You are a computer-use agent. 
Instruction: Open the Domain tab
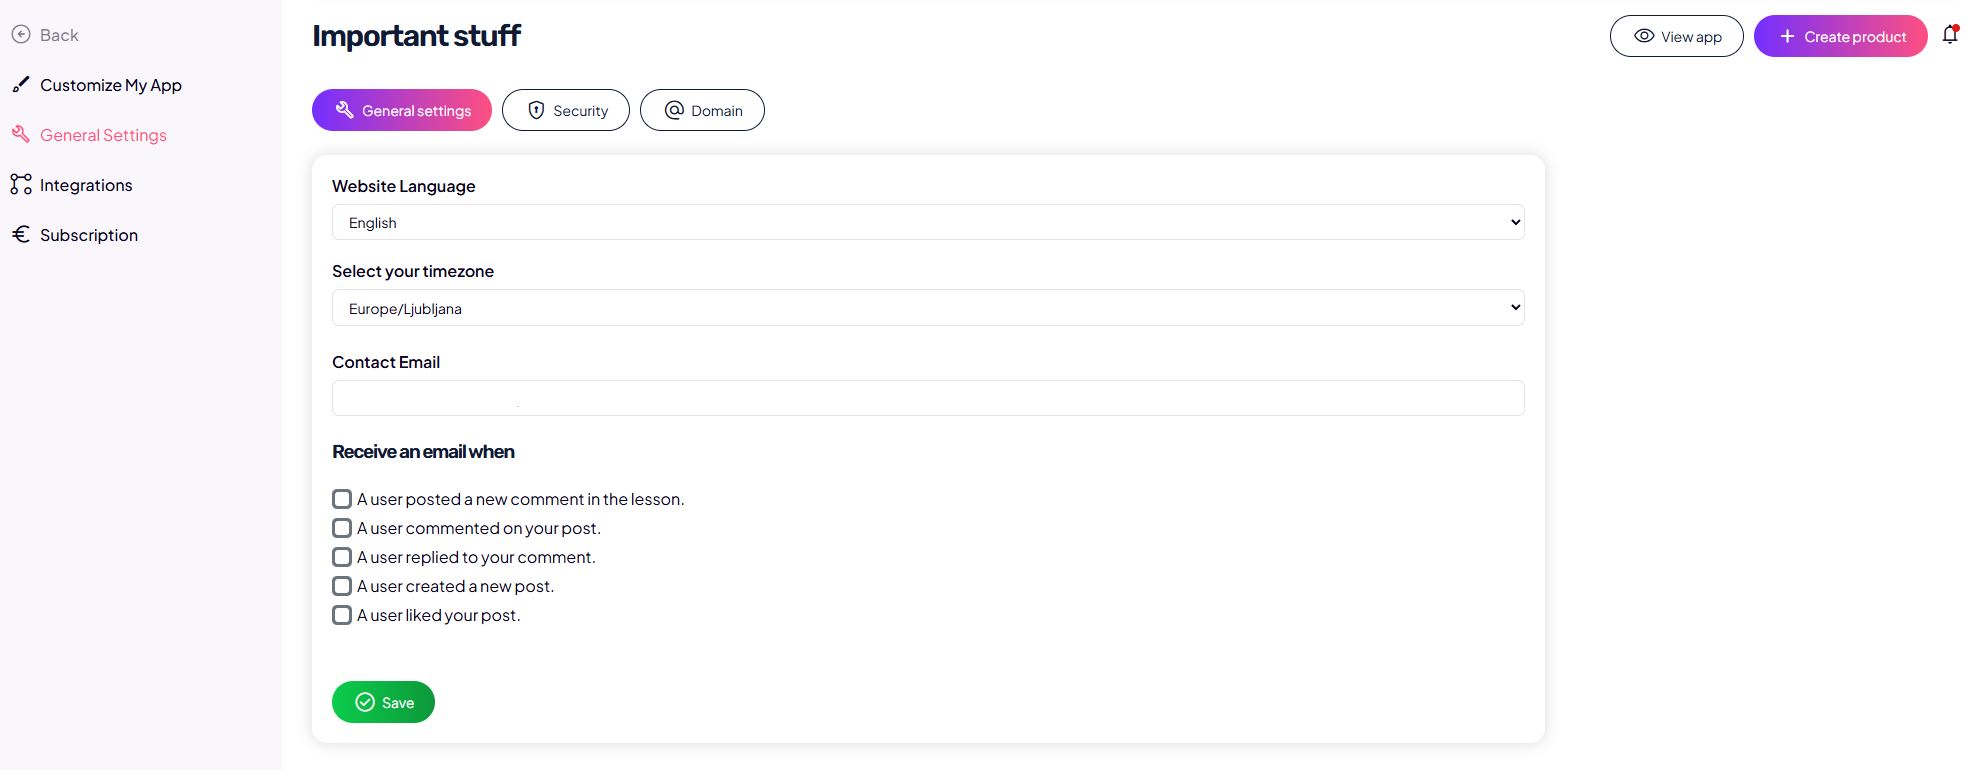coord(702,110)
